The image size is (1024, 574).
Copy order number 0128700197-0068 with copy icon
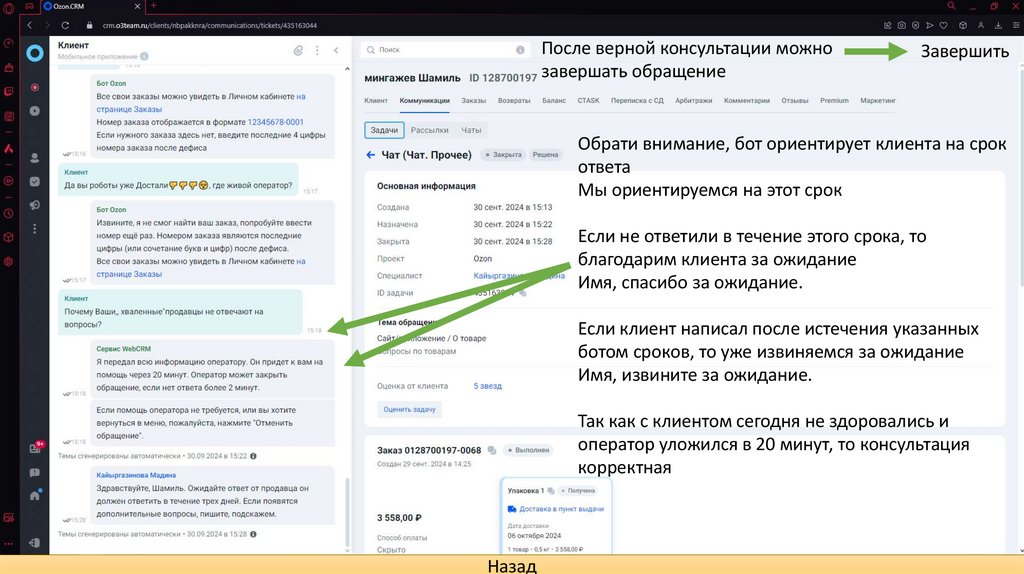pos(492,450)
